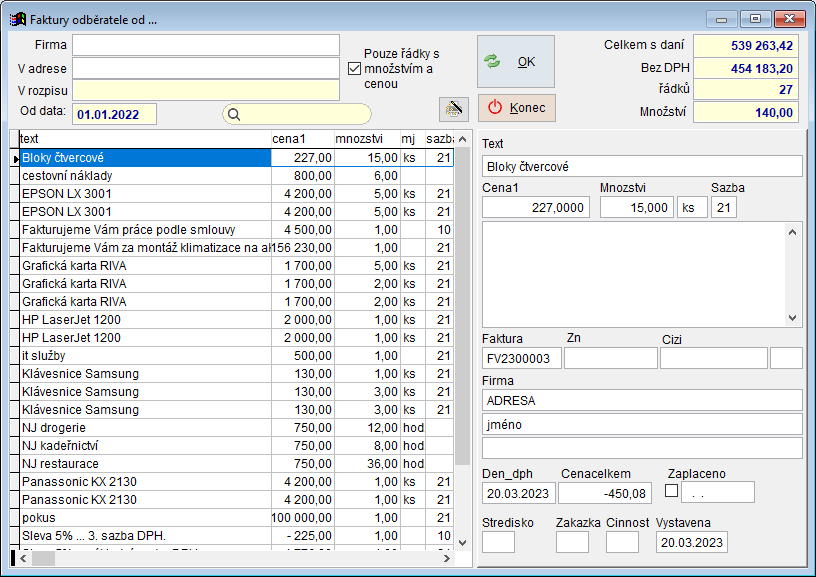Screen dimensions: 816x577
Task: Click the Vystavena field 20.03.2023
Action: pyautogui.click(x=692, y=542)
